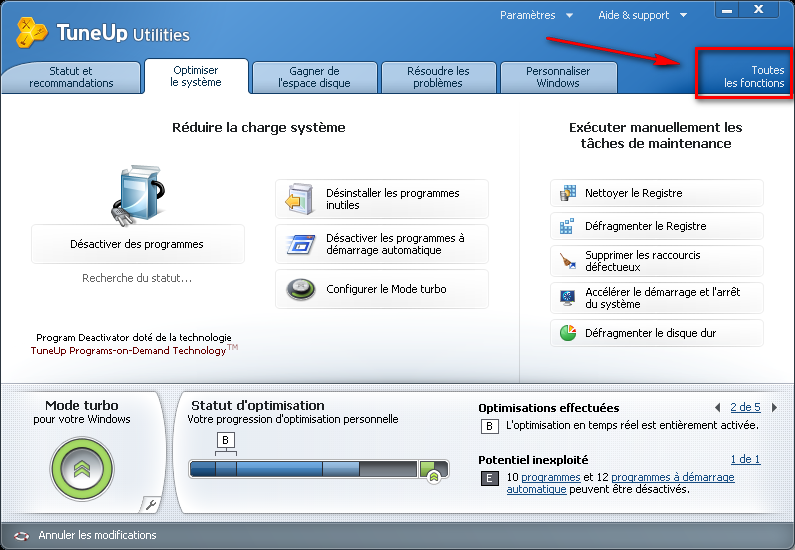Click the Annuler les modifications lifebuoy icon
This screenshot has height=550, width=795.
(21, 536)
